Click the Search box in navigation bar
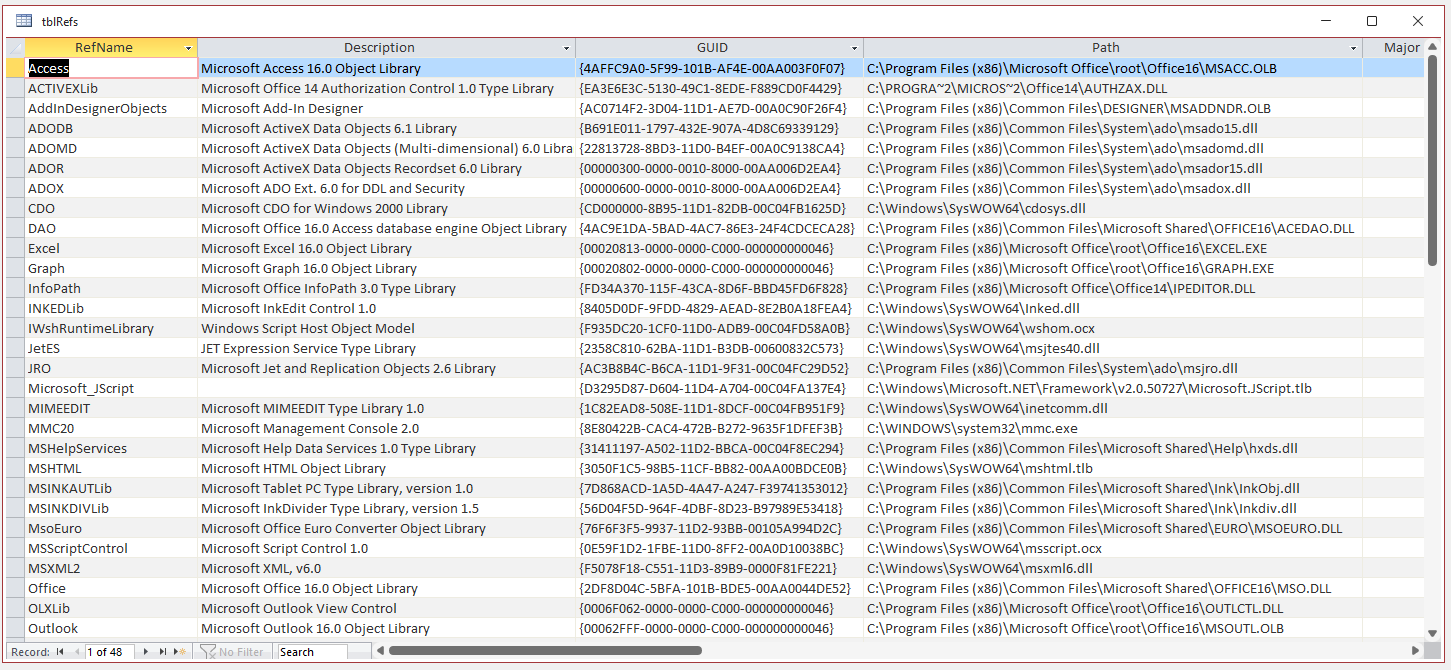1451x670 pixels. coord(313,652)
